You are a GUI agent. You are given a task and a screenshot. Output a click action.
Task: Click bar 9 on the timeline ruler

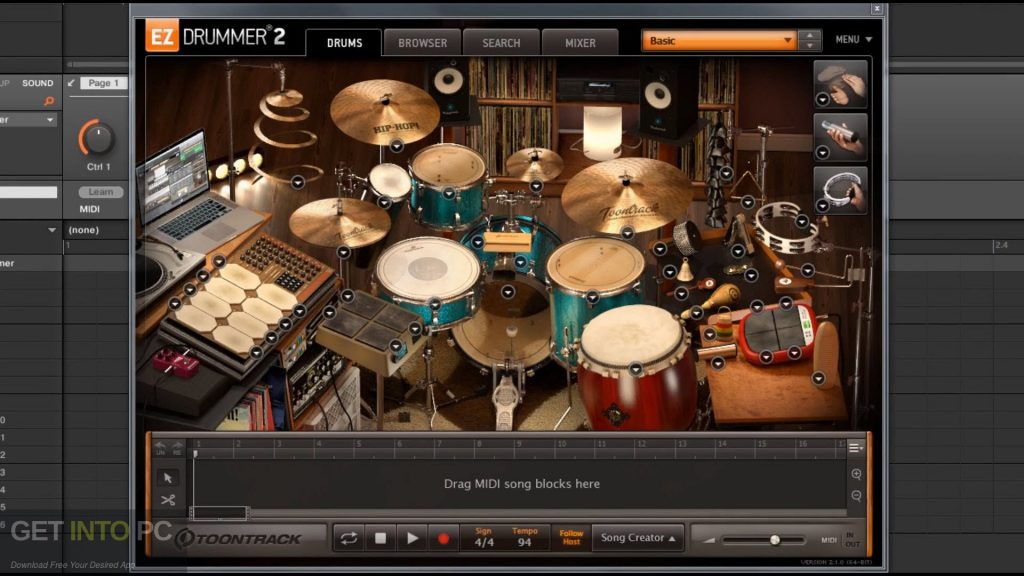coord(519,444)
